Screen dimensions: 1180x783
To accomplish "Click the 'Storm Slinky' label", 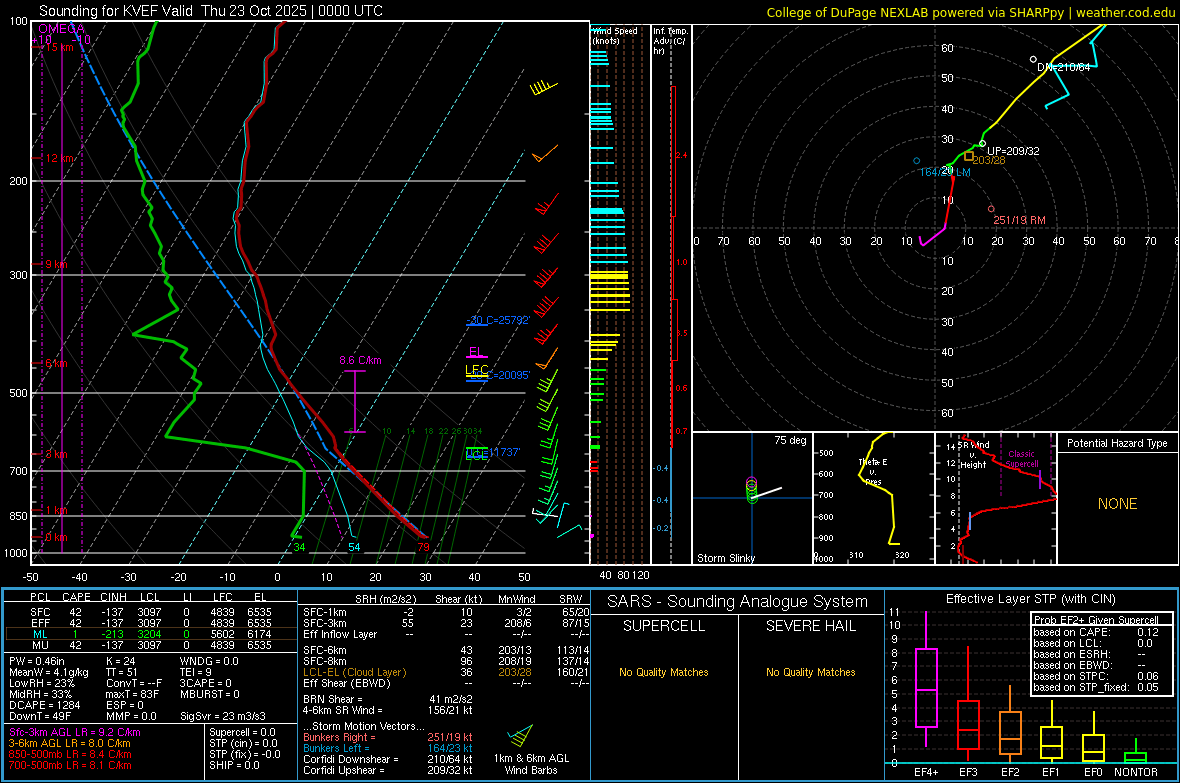I will 725,558.
